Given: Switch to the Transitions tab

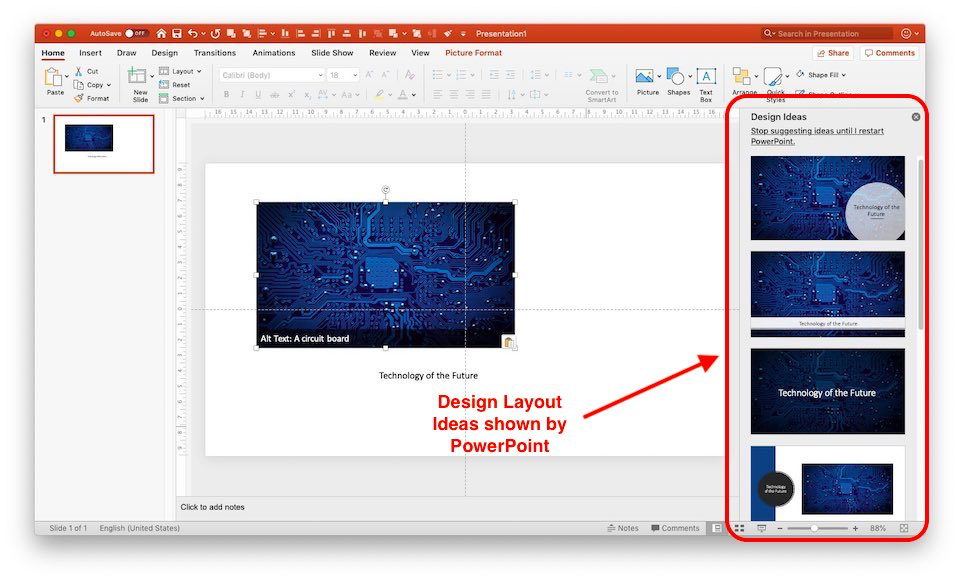Looking at the screenshot, I should 214,53.
